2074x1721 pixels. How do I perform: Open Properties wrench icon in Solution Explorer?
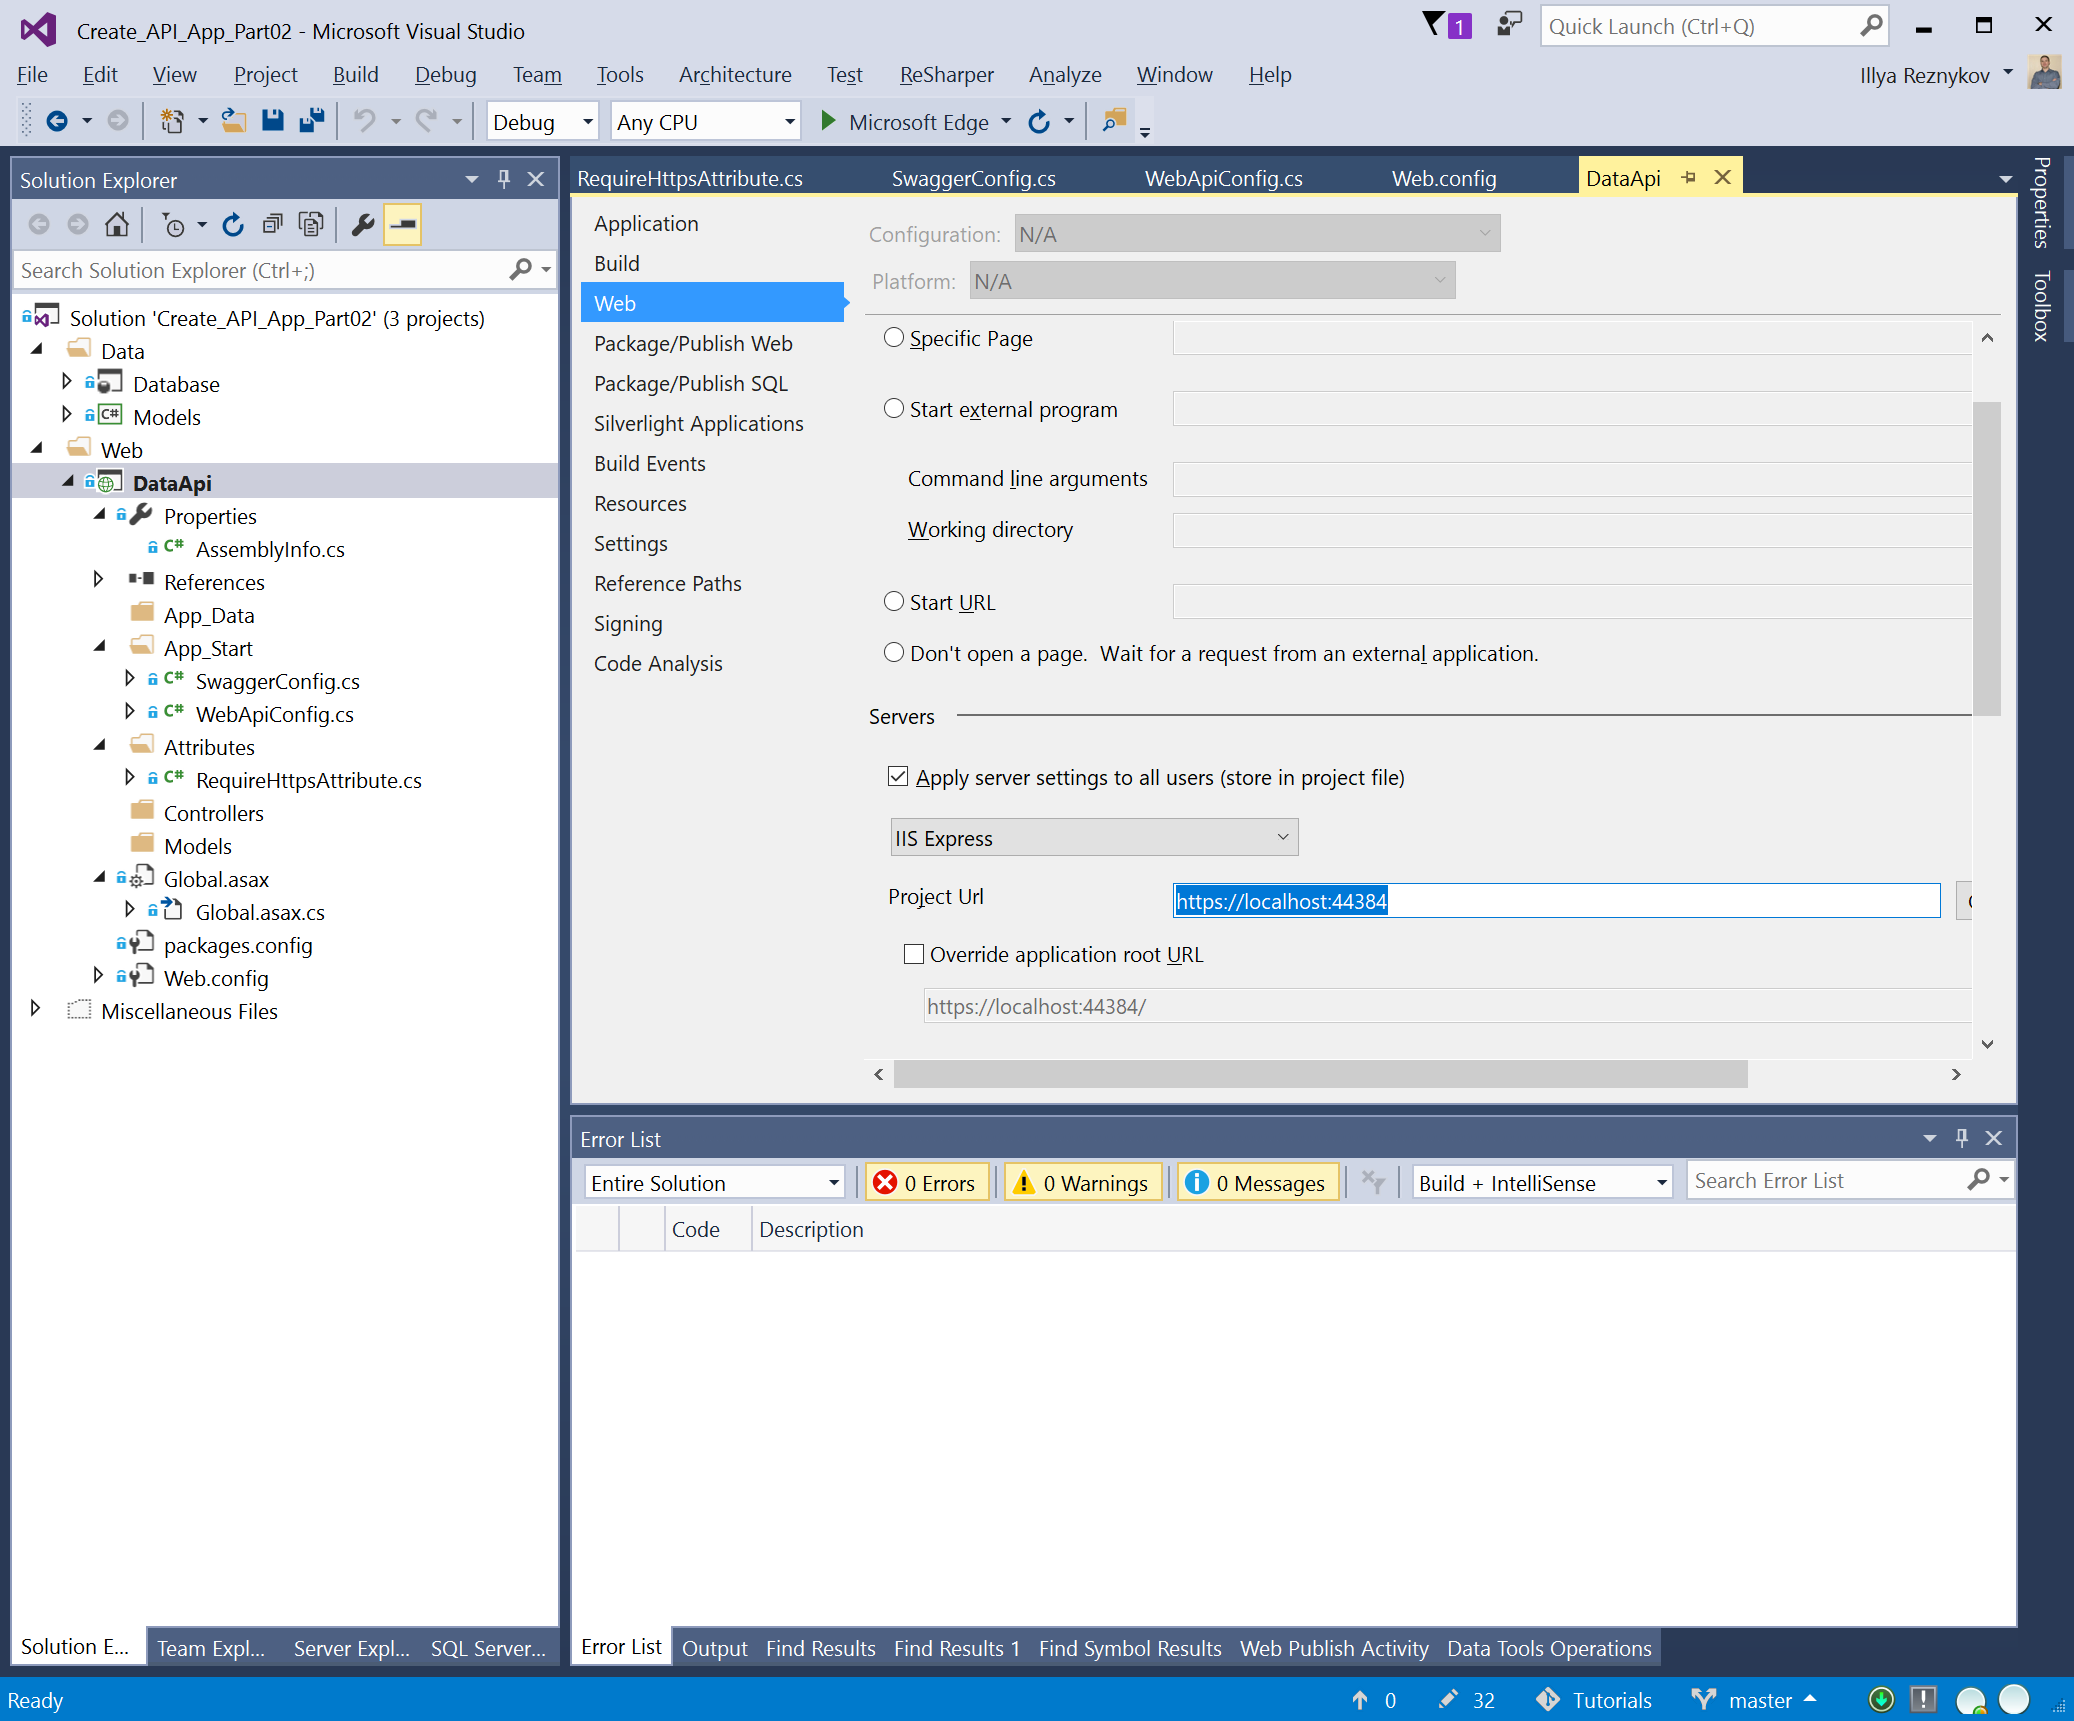point(363,224)
